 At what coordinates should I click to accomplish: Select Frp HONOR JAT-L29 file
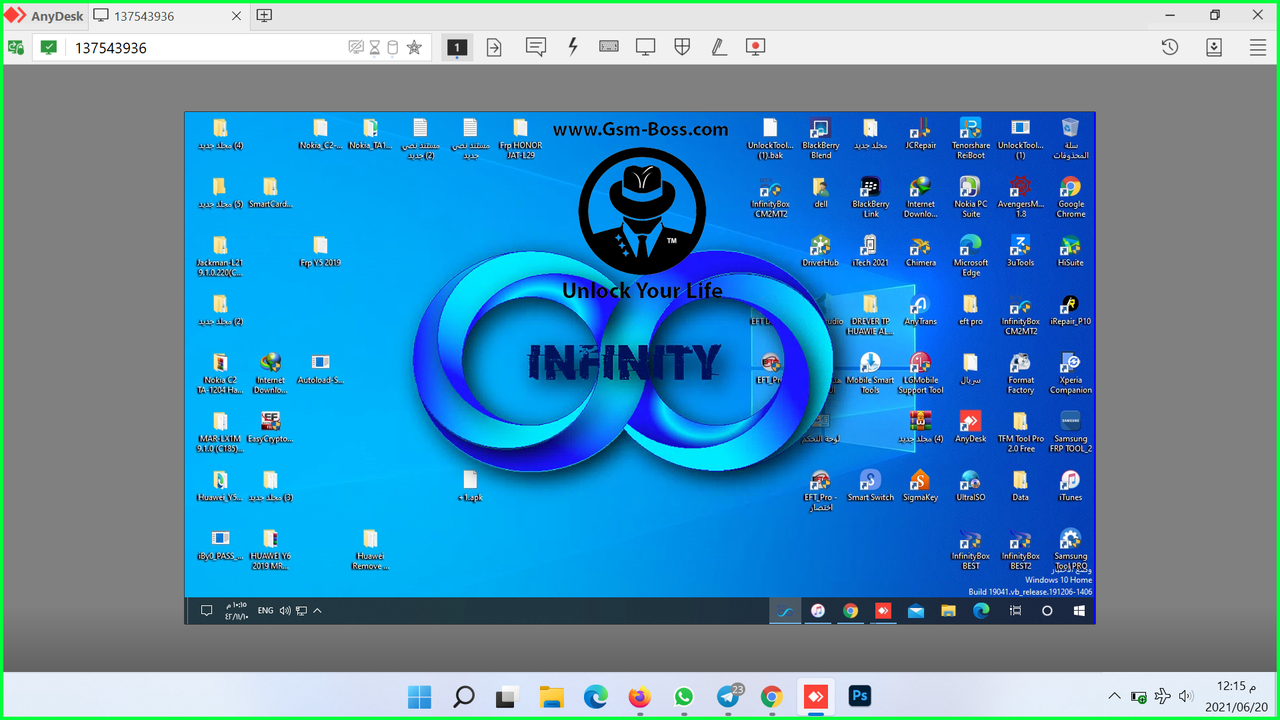click(520, 138)
